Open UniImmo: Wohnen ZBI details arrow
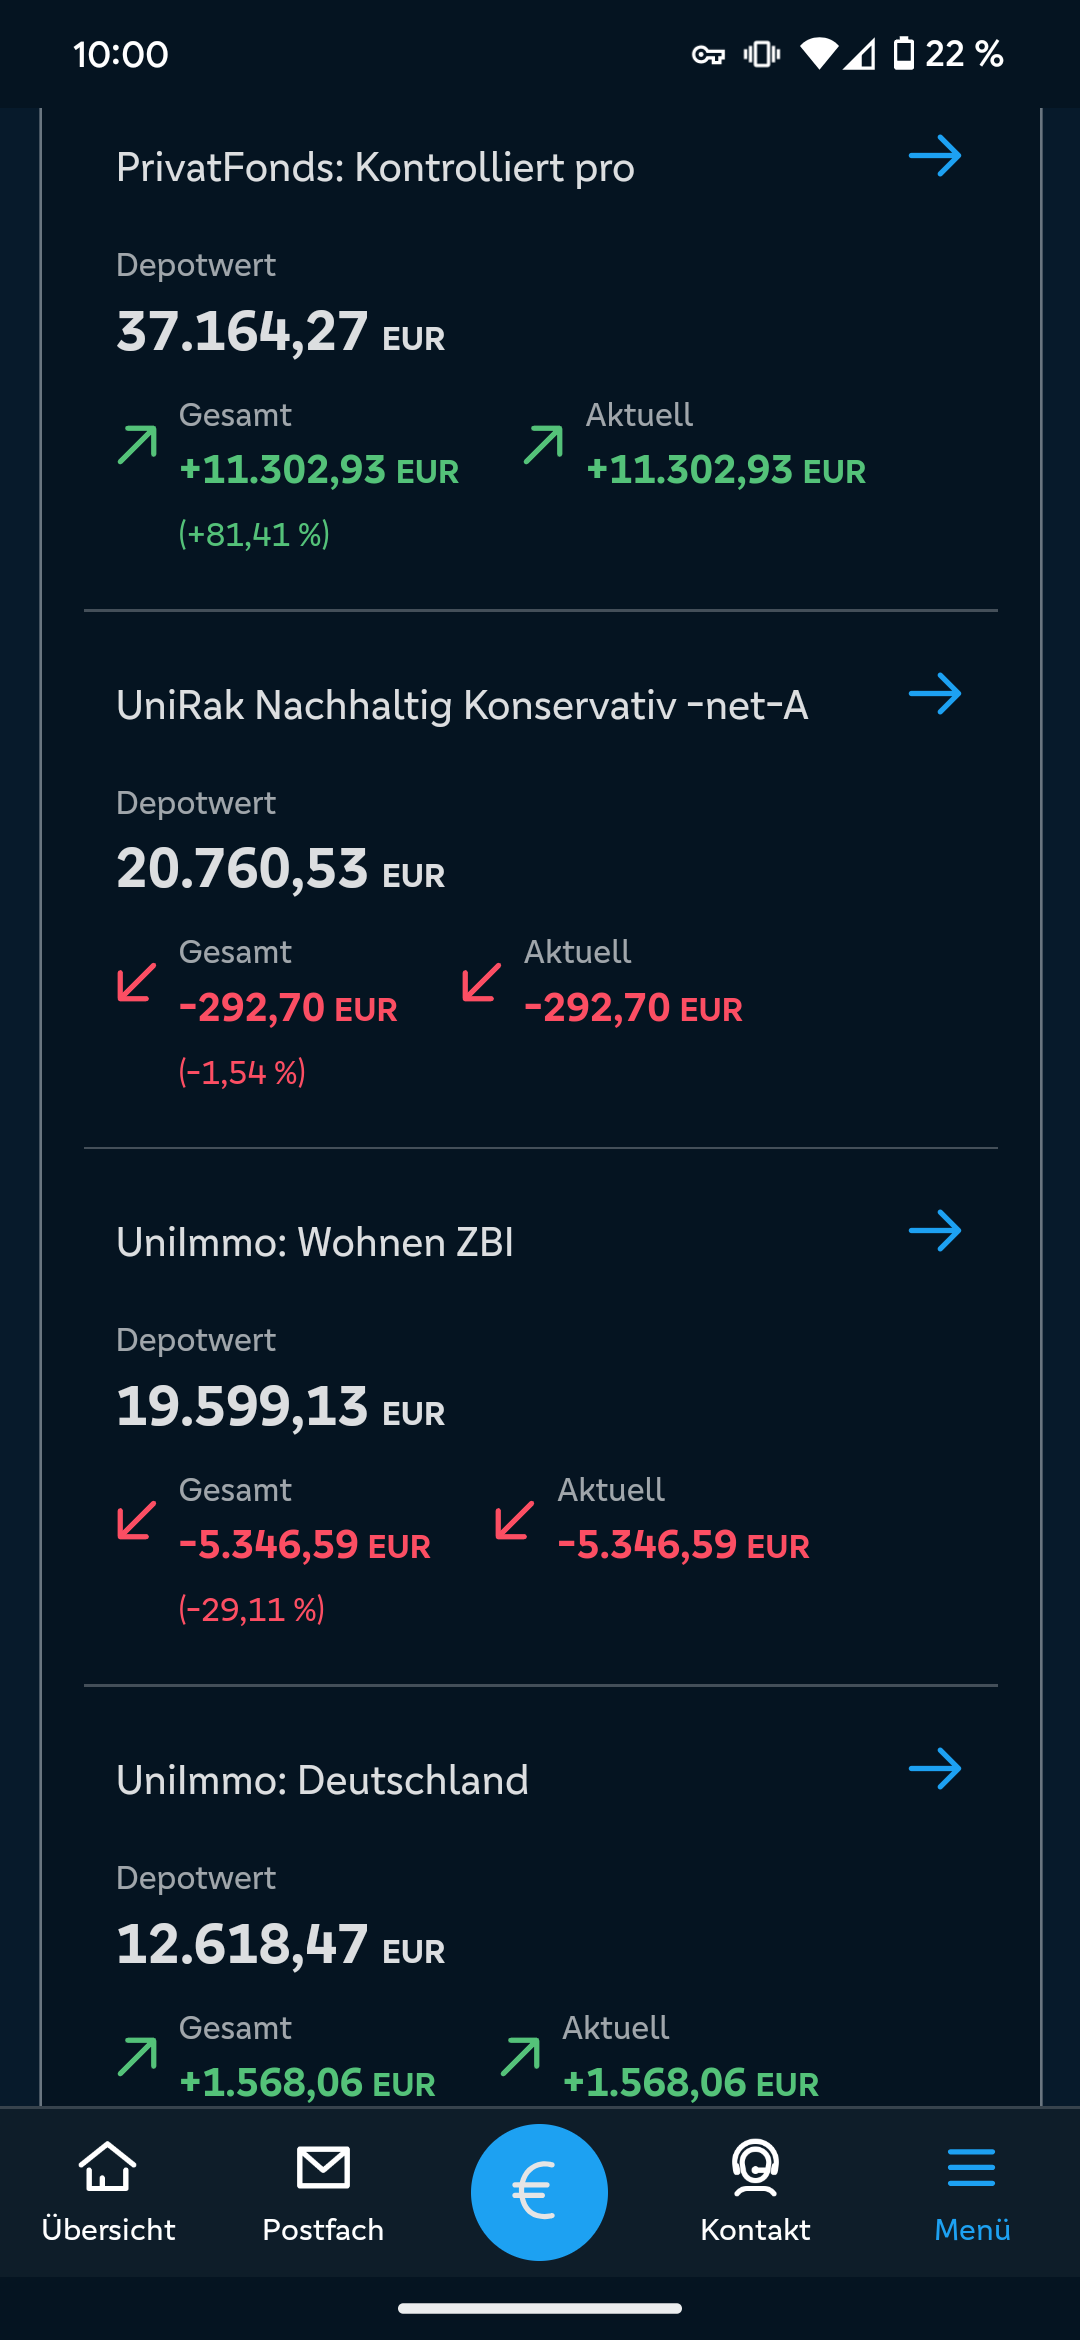1080x2340 pixels. pos(934,1231)
